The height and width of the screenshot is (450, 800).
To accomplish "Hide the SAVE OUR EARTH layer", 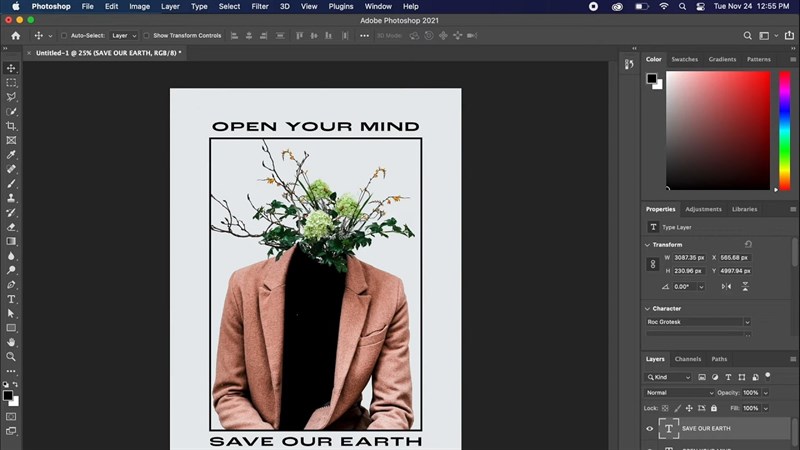I will [x=649, y=428].
